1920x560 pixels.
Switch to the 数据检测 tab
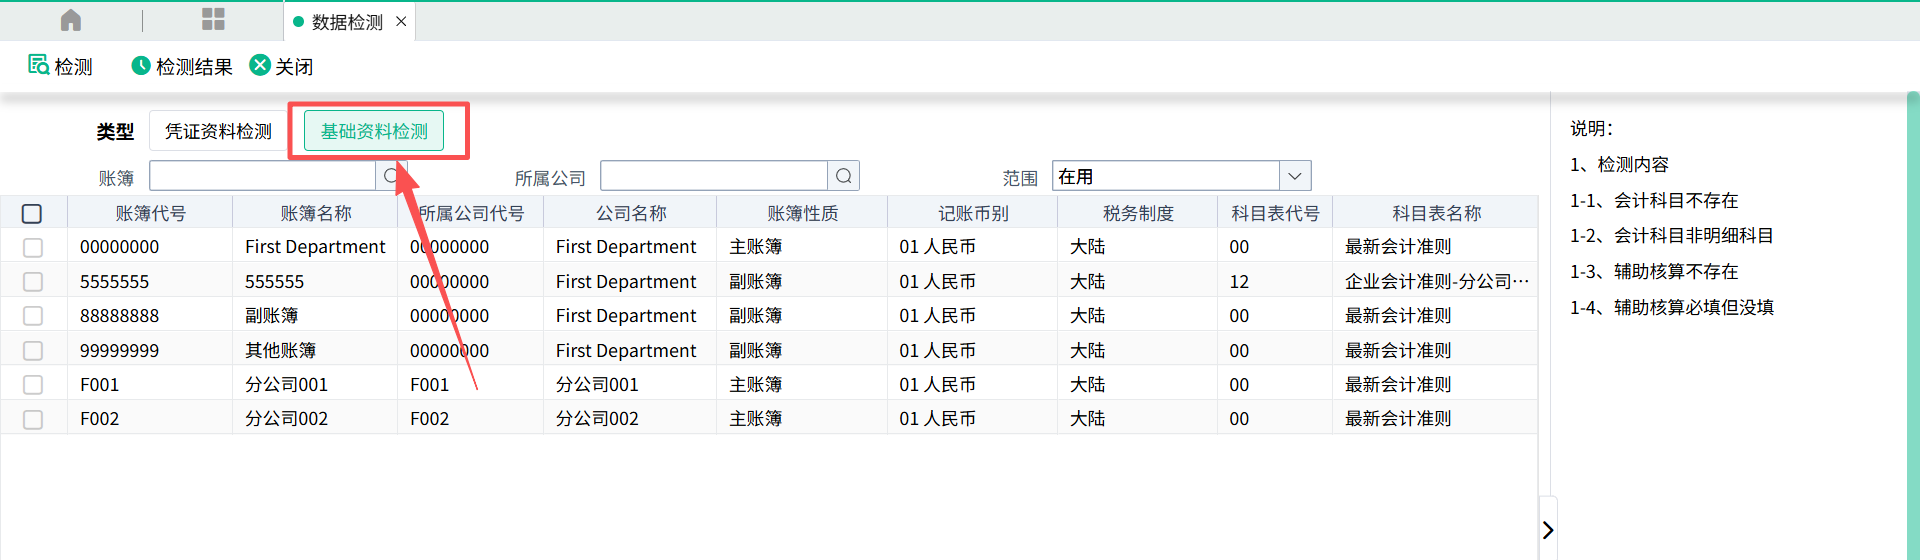point(346,21)
